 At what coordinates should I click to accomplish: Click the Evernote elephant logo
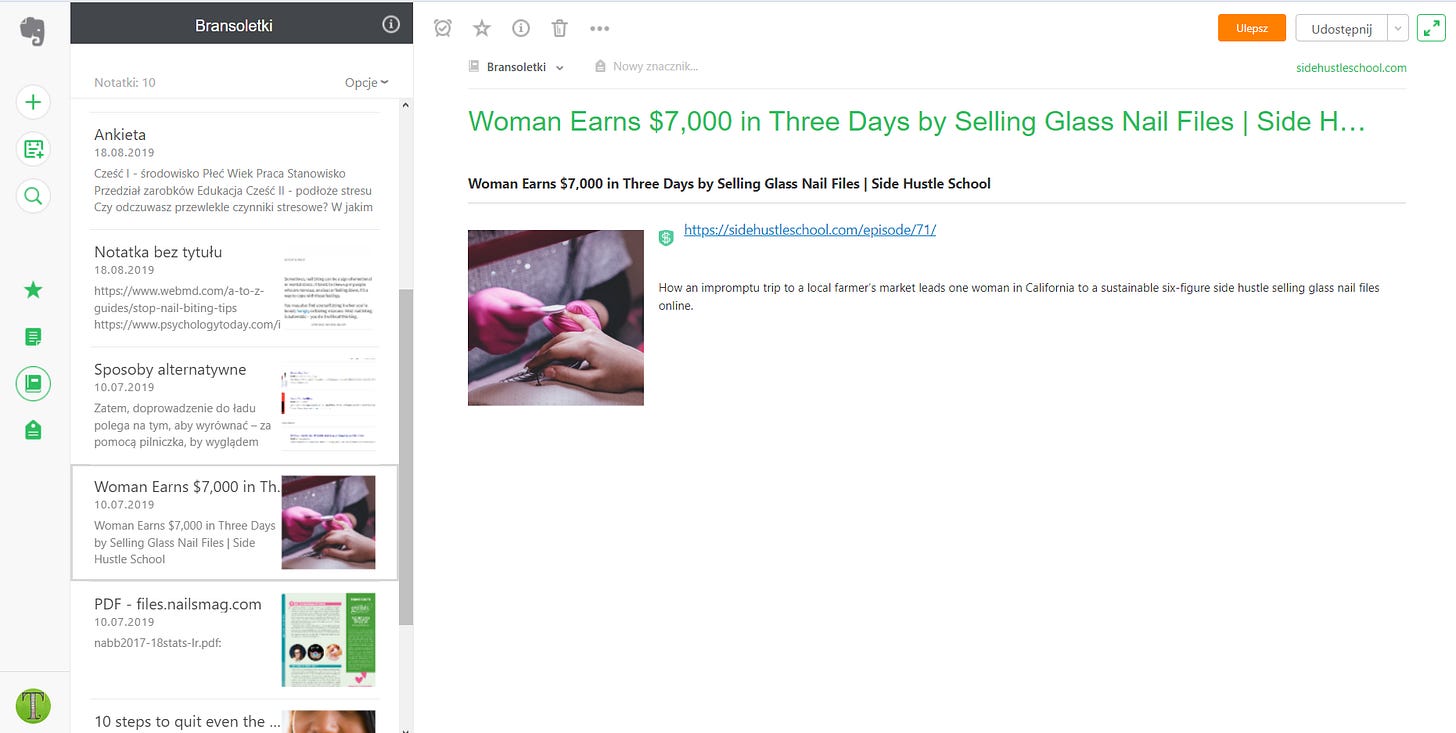(33, 32)
